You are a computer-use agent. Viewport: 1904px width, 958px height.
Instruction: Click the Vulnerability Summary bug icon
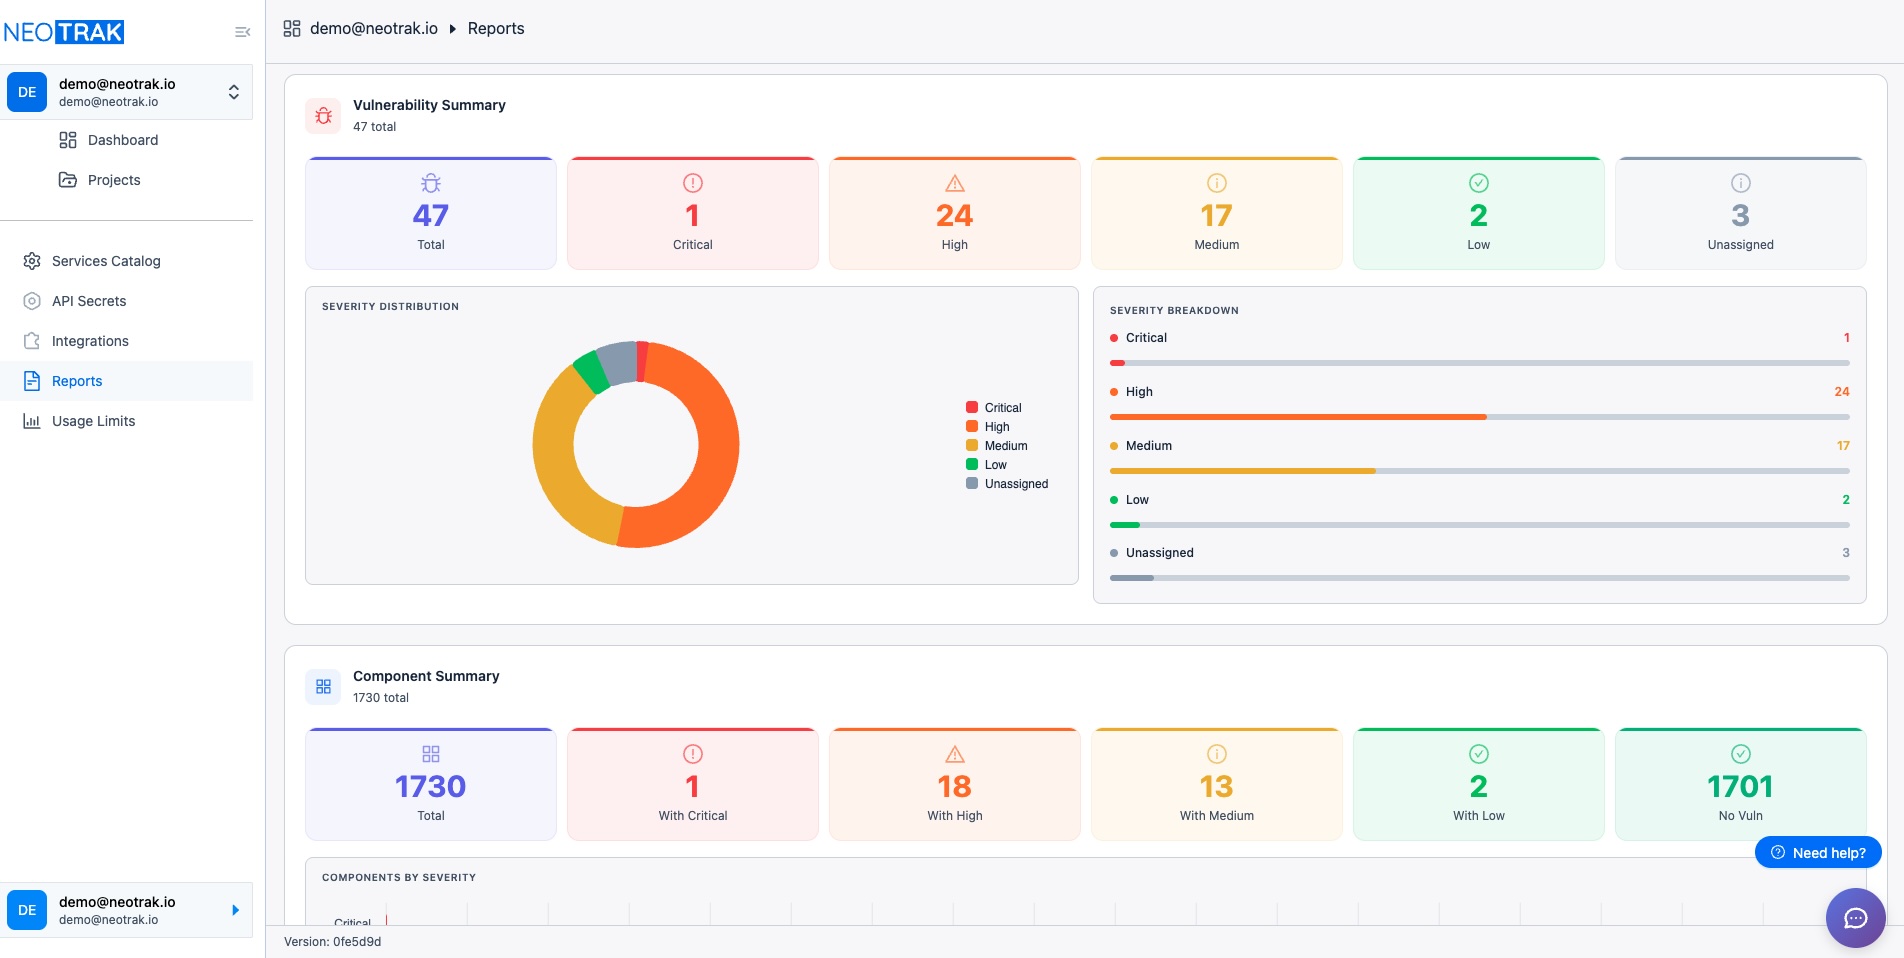323,116
